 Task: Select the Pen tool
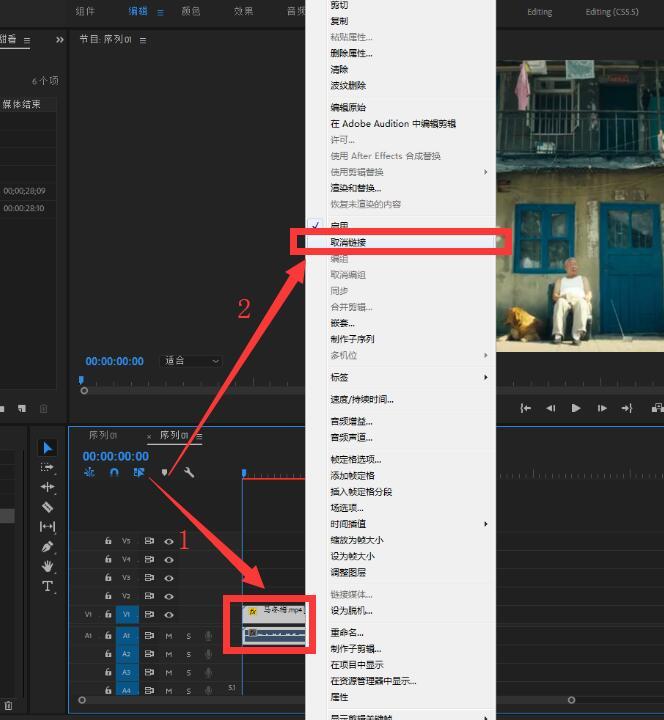point(47,546)
